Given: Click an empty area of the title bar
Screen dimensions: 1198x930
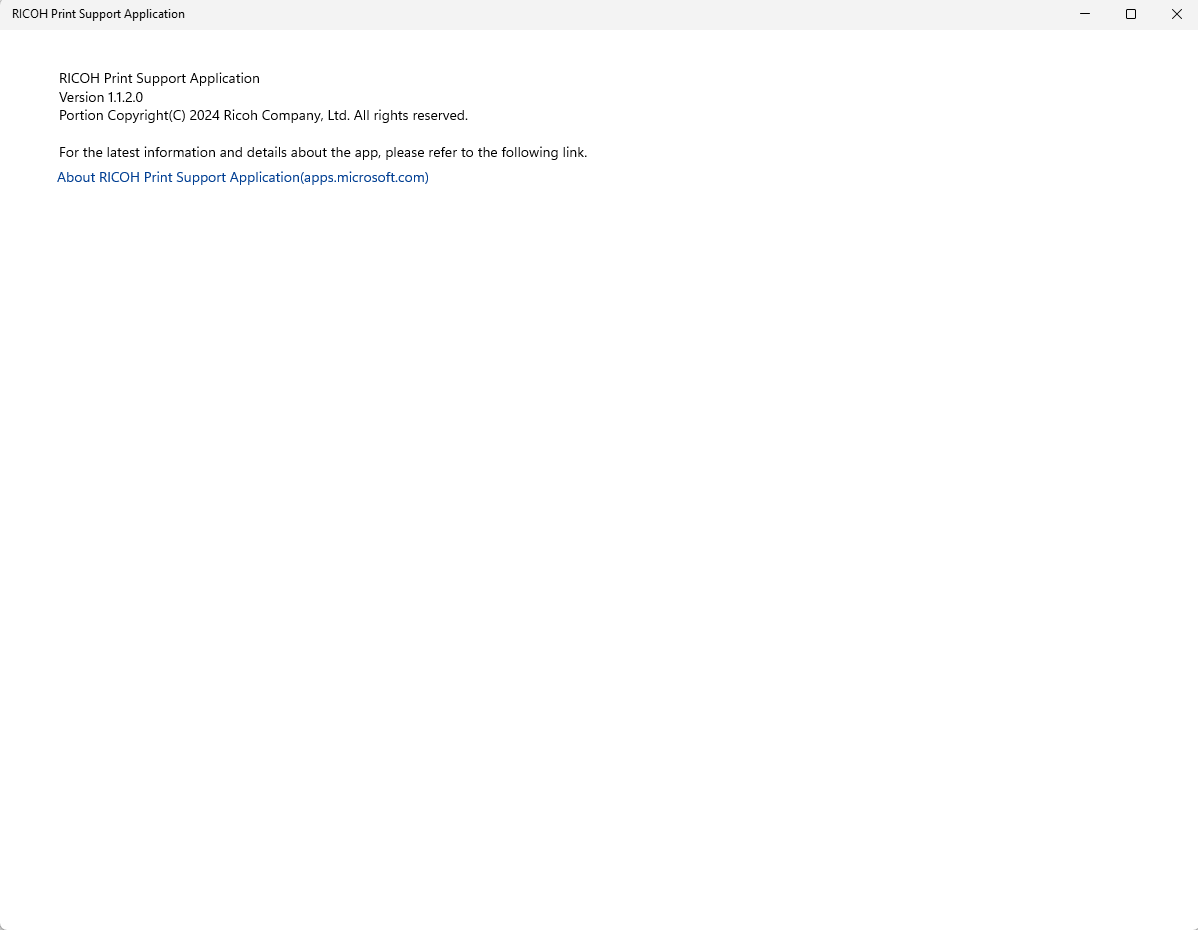Looking at the screenshot, I should point(600,14).
